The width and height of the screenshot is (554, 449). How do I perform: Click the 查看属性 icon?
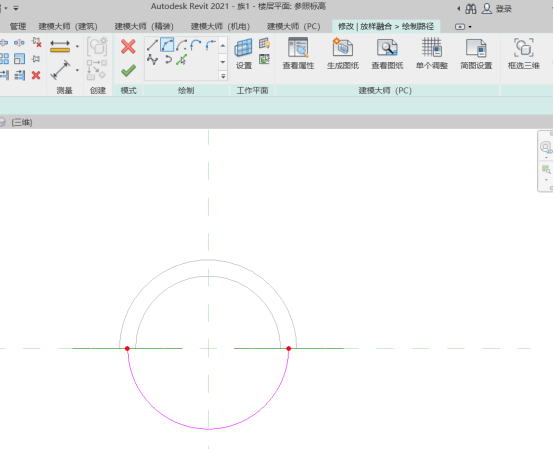298,47
